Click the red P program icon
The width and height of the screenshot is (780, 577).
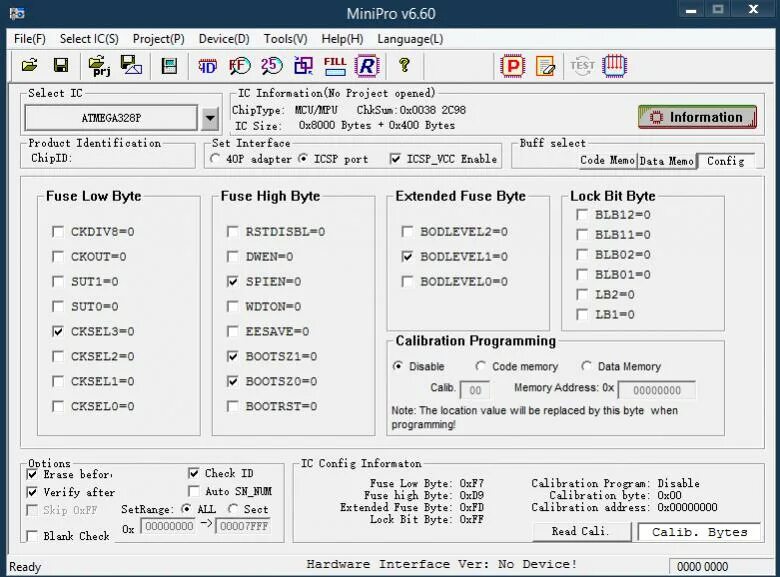point(513,66)
